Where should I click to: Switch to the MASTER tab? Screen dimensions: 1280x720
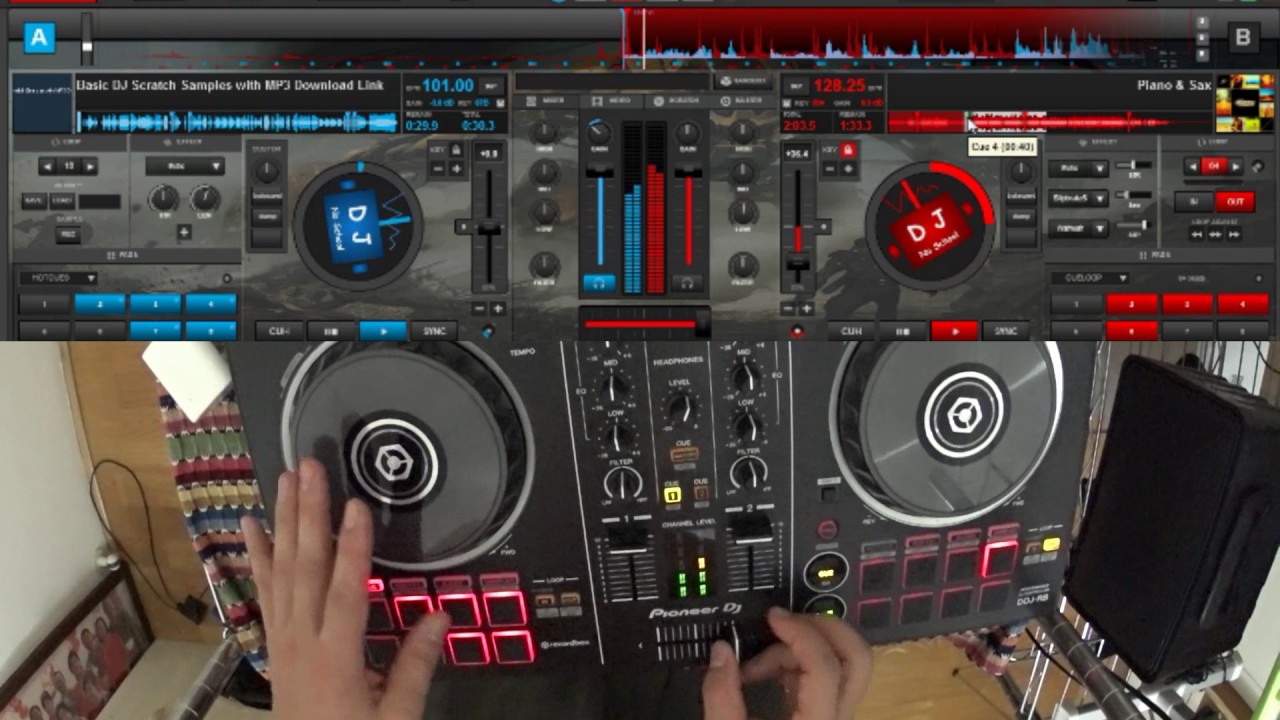coord(741,101)
